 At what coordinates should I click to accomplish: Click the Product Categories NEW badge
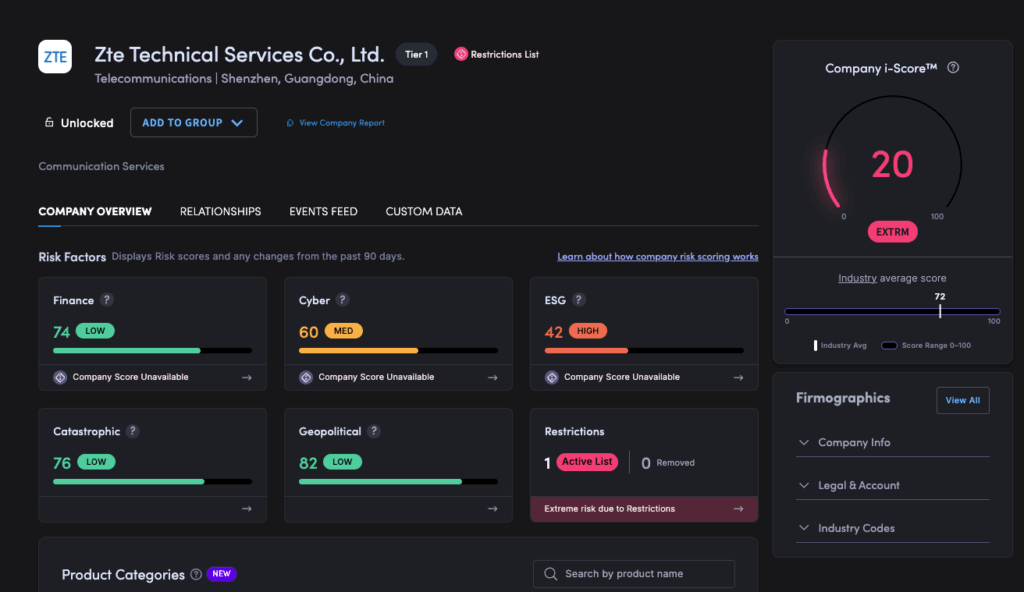click(x=221, y=574)
